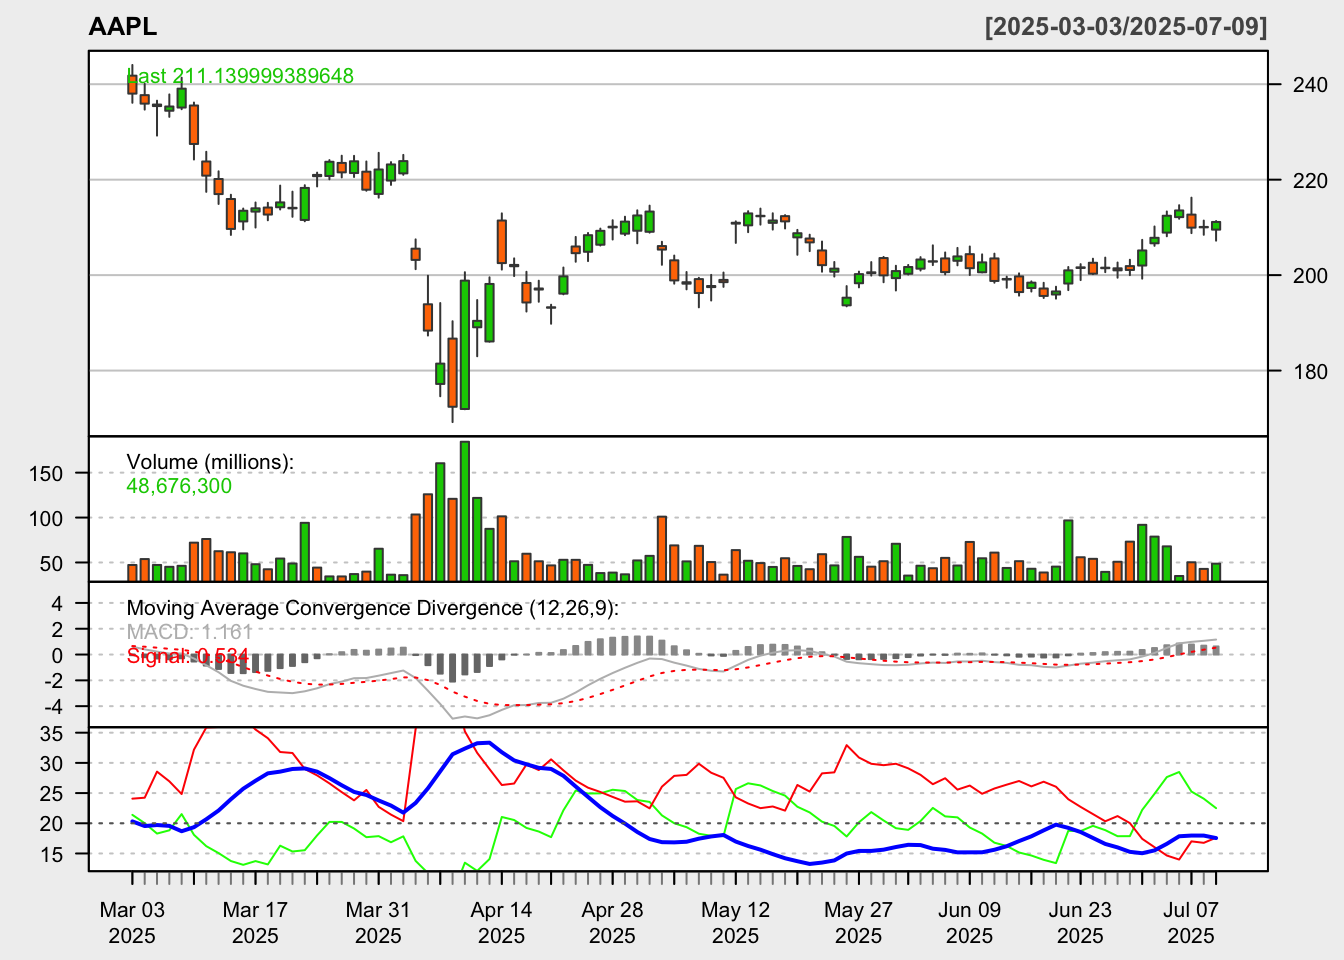Viewport: 1344px width, 960px height.
Task: Click the 100 volume axis label
Action: [x=46, y=519]
